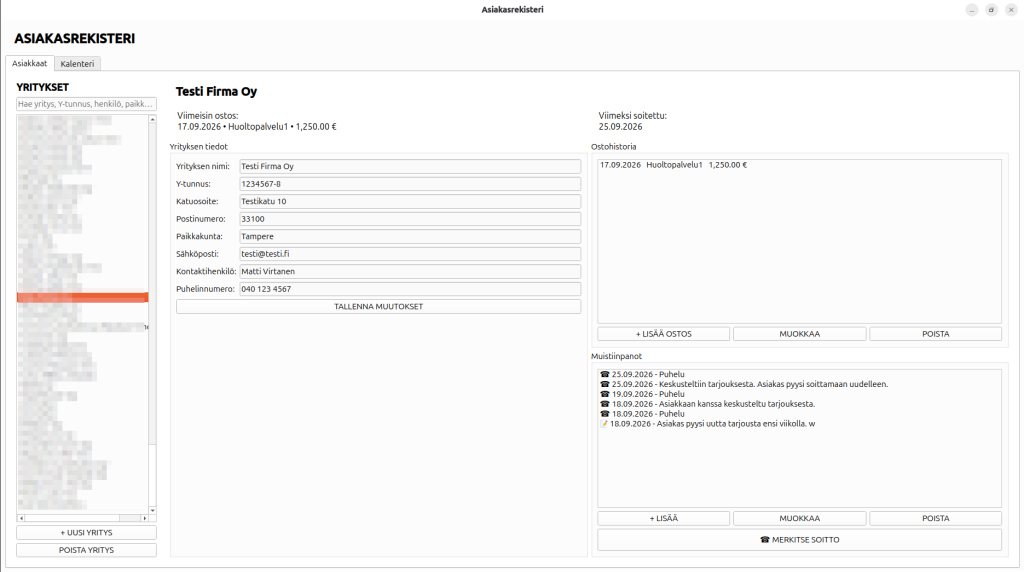Click the + LISÄÄ OSTOS button

664,334
